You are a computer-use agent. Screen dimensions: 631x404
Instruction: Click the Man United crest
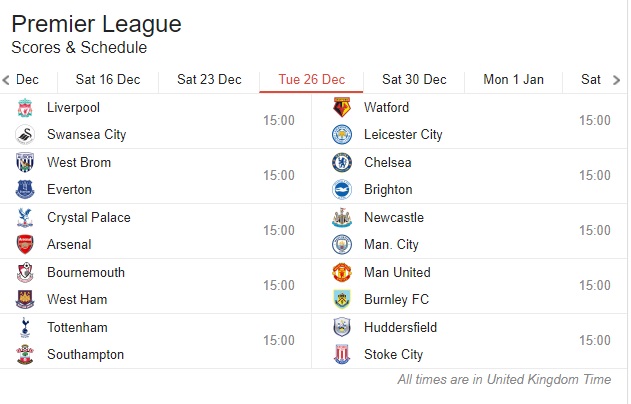[x=342, y=272]
